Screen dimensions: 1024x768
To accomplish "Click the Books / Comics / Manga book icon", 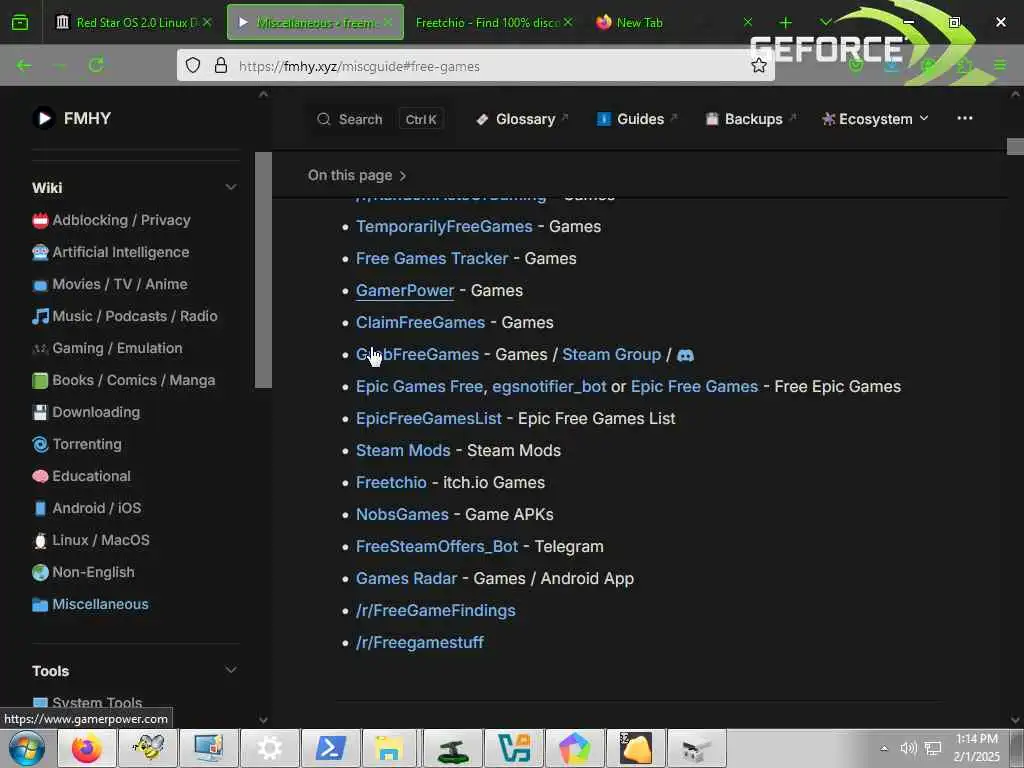I will point(40,381).
